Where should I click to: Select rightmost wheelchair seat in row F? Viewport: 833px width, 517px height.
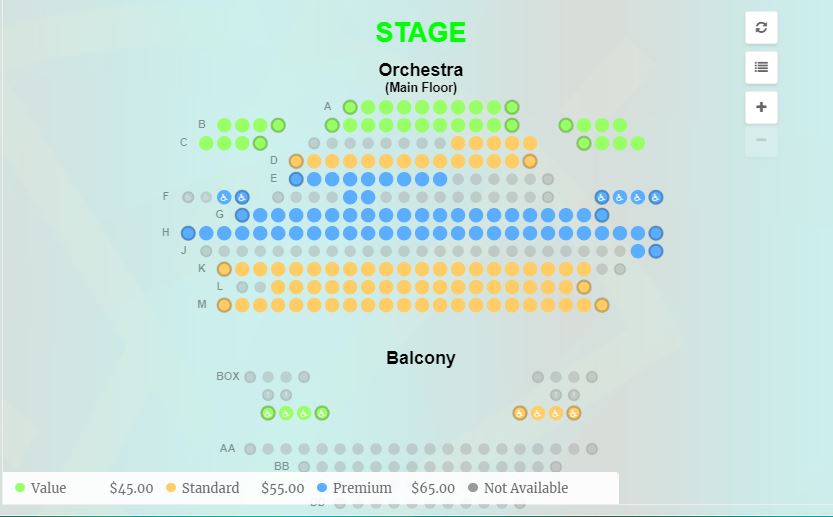(x=656, y=198)
